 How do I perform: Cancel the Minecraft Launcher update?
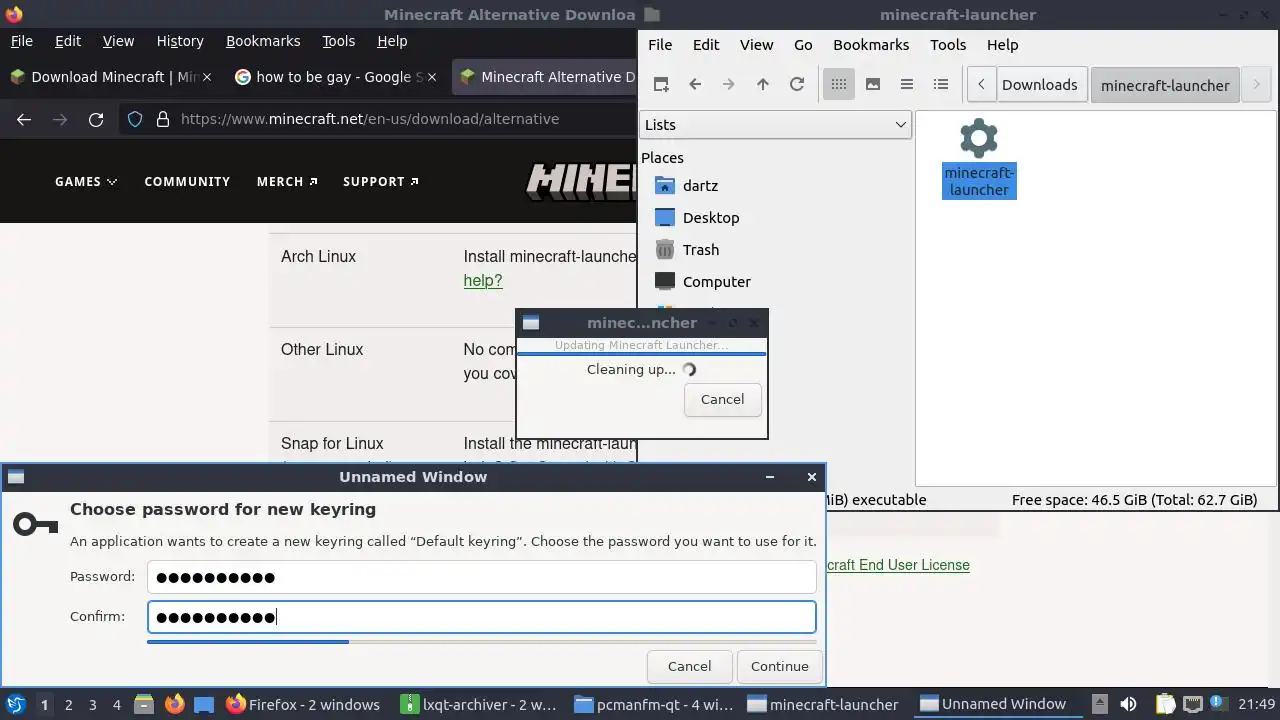click(x=722, y=399)
